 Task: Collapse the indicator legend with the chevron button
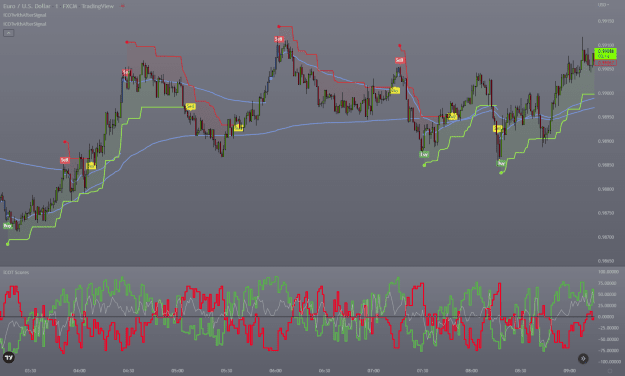(8, 33)
